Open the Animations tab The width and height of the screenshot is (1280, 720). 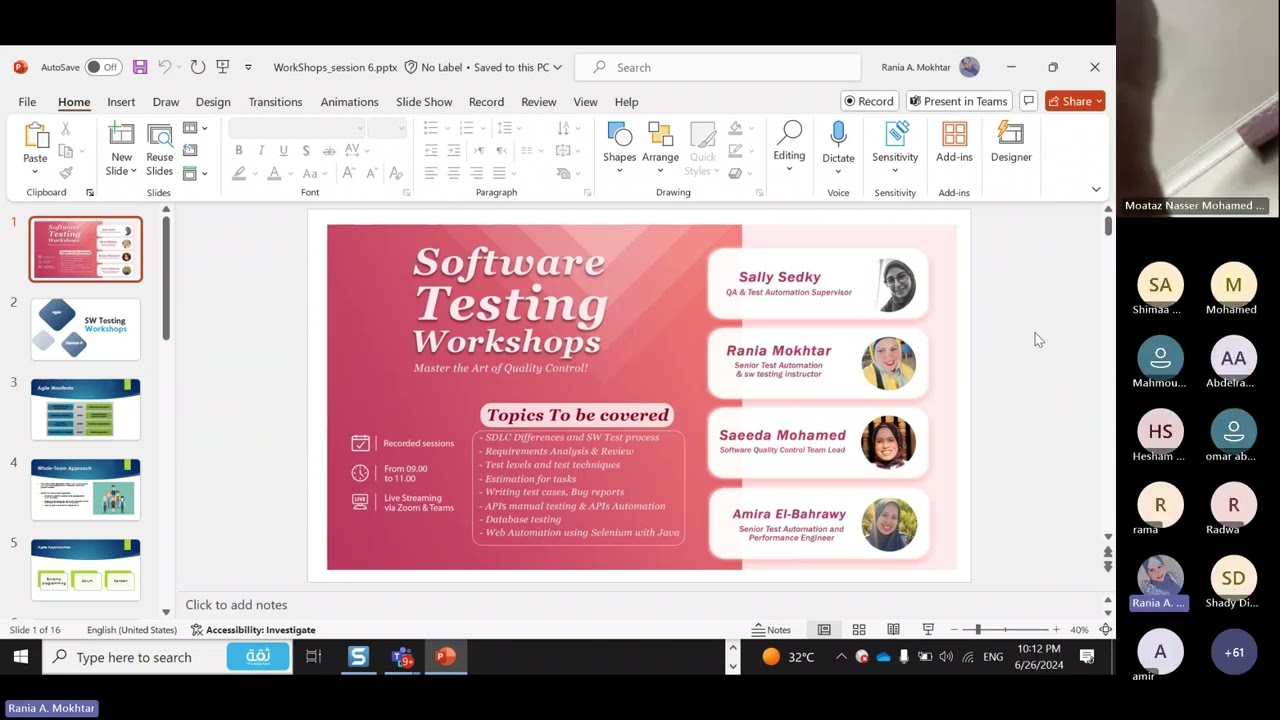[349, 102]
